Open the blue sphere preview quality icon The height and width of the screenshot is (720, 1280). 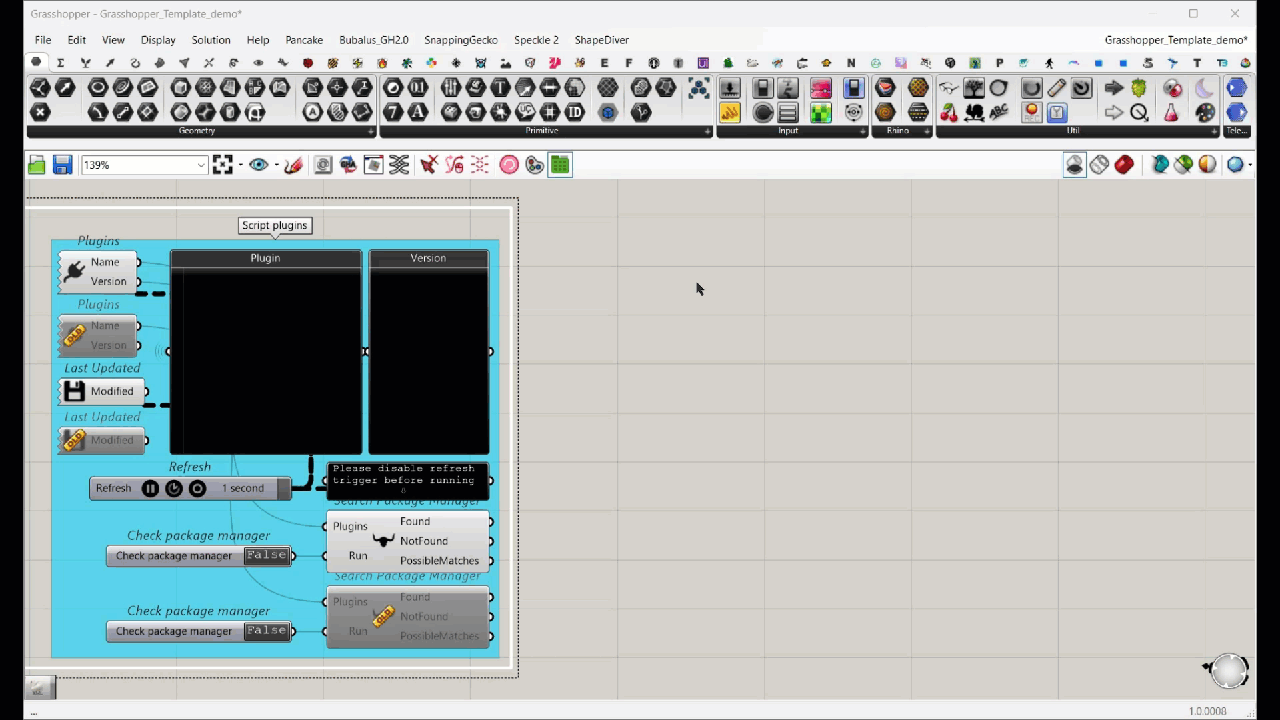click(x=1235, y=165)
